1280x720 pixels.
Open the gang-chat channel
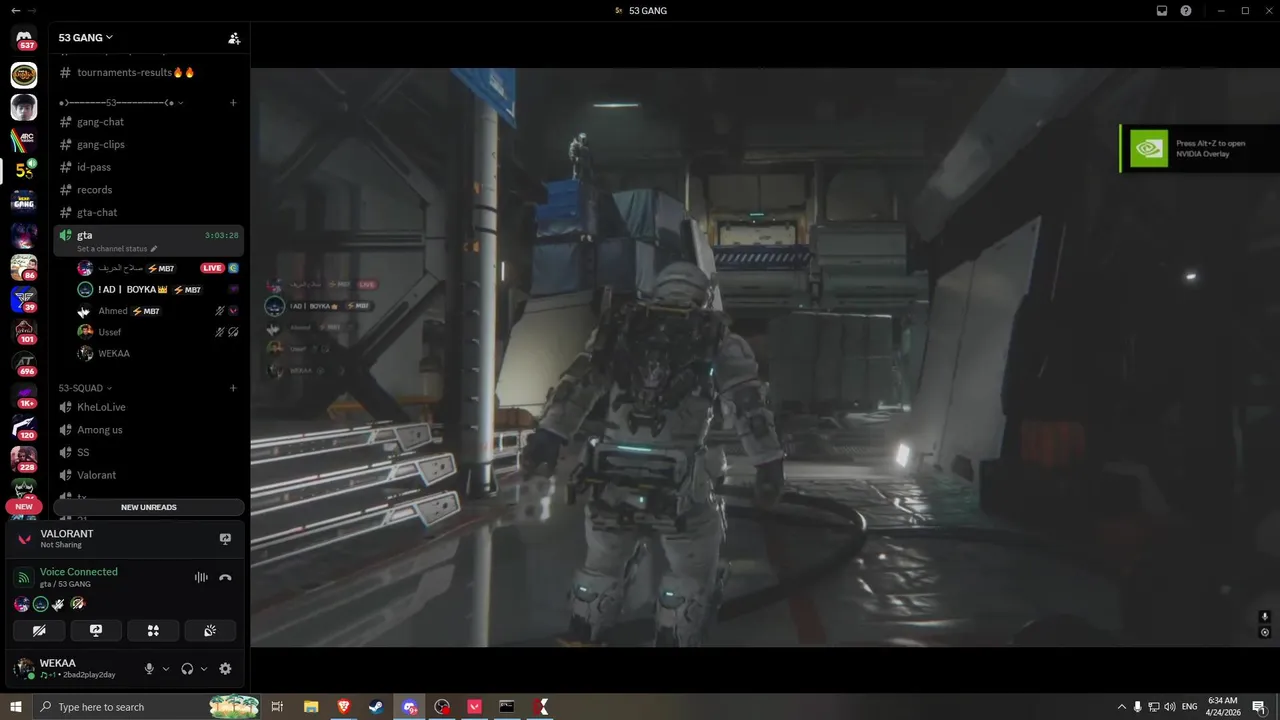point(148,122)
